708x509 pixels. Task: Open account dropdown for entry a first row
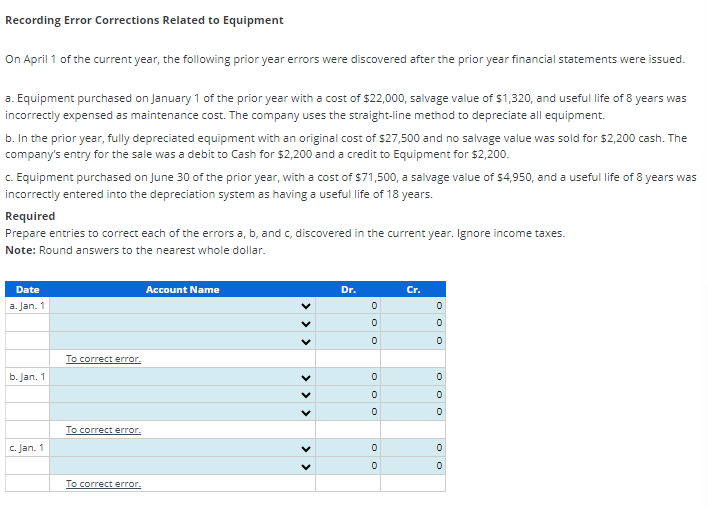182,306
